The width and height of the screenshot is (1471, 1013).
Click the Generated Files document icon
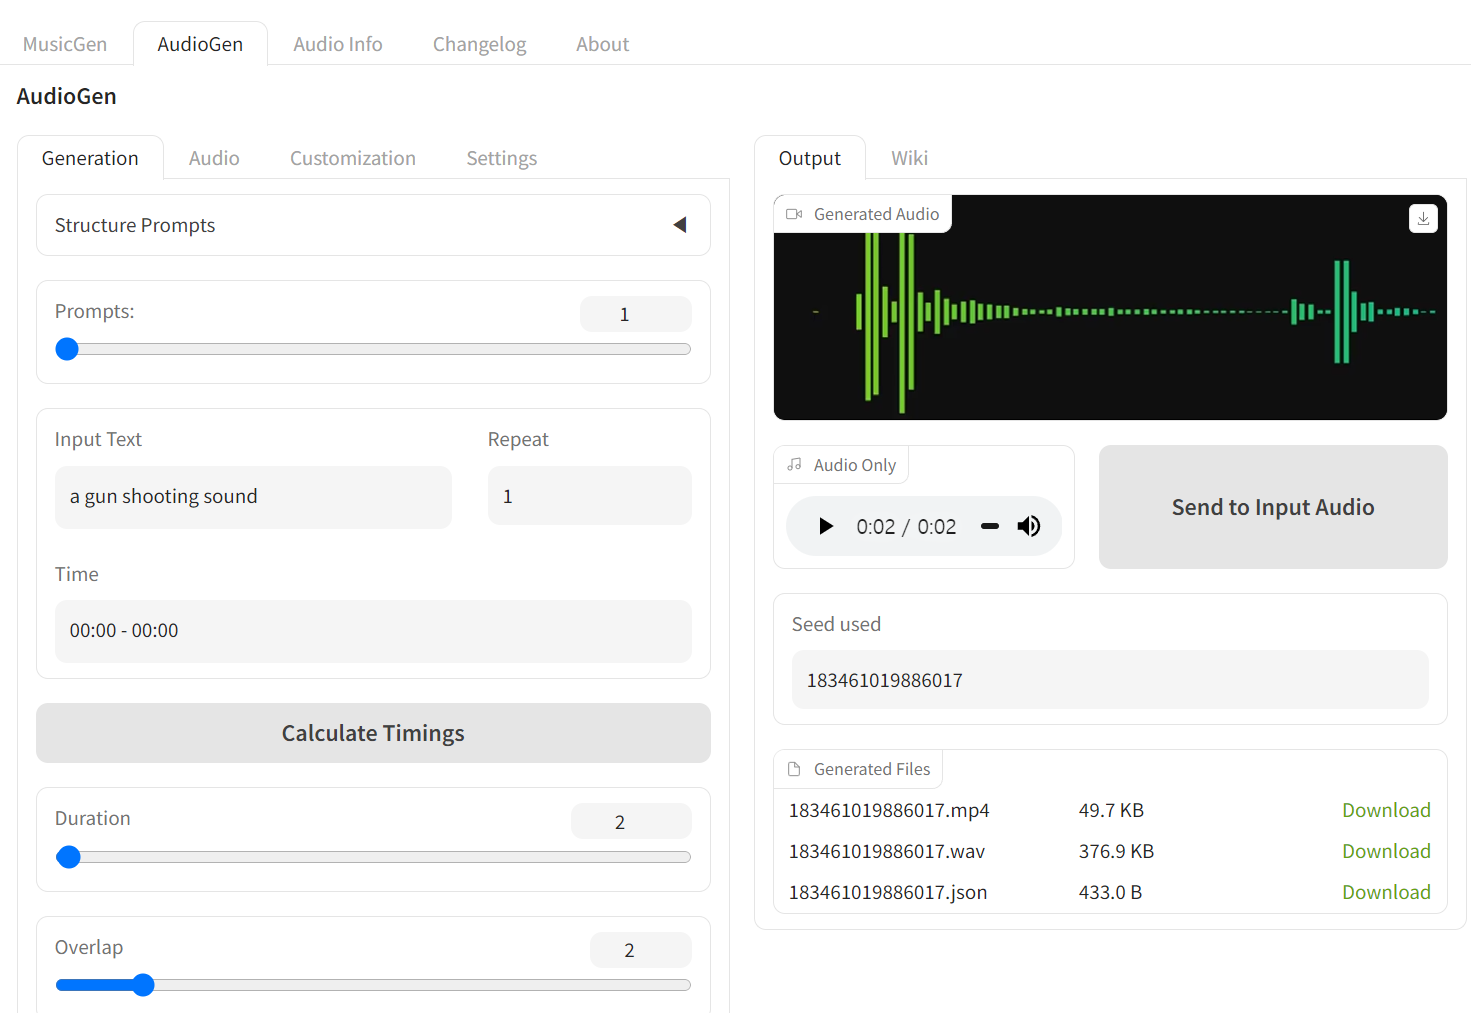(794, 769)
